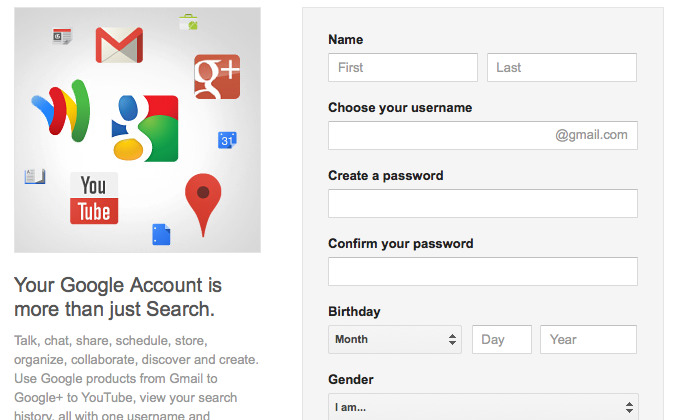Focus the Last name field
Image resolution: width=680 pixels, height=420 pixels.
(562, 67)
